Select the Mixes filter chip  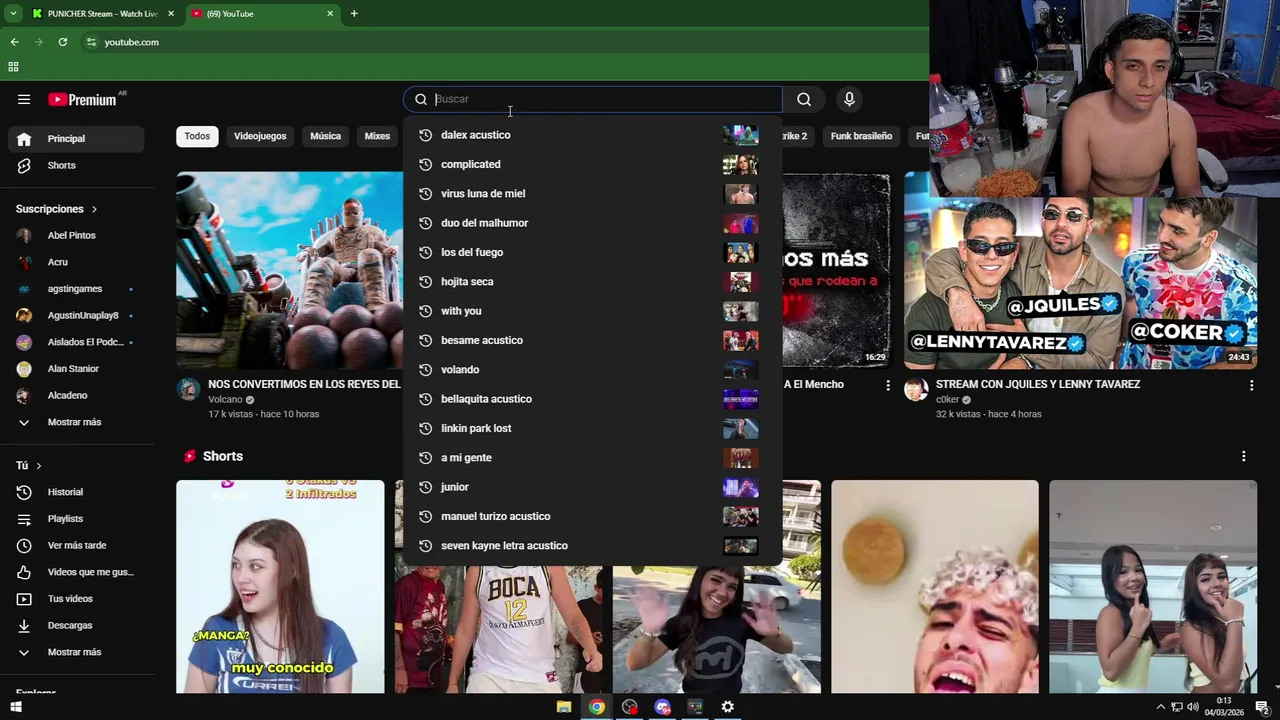click(377, 136)
